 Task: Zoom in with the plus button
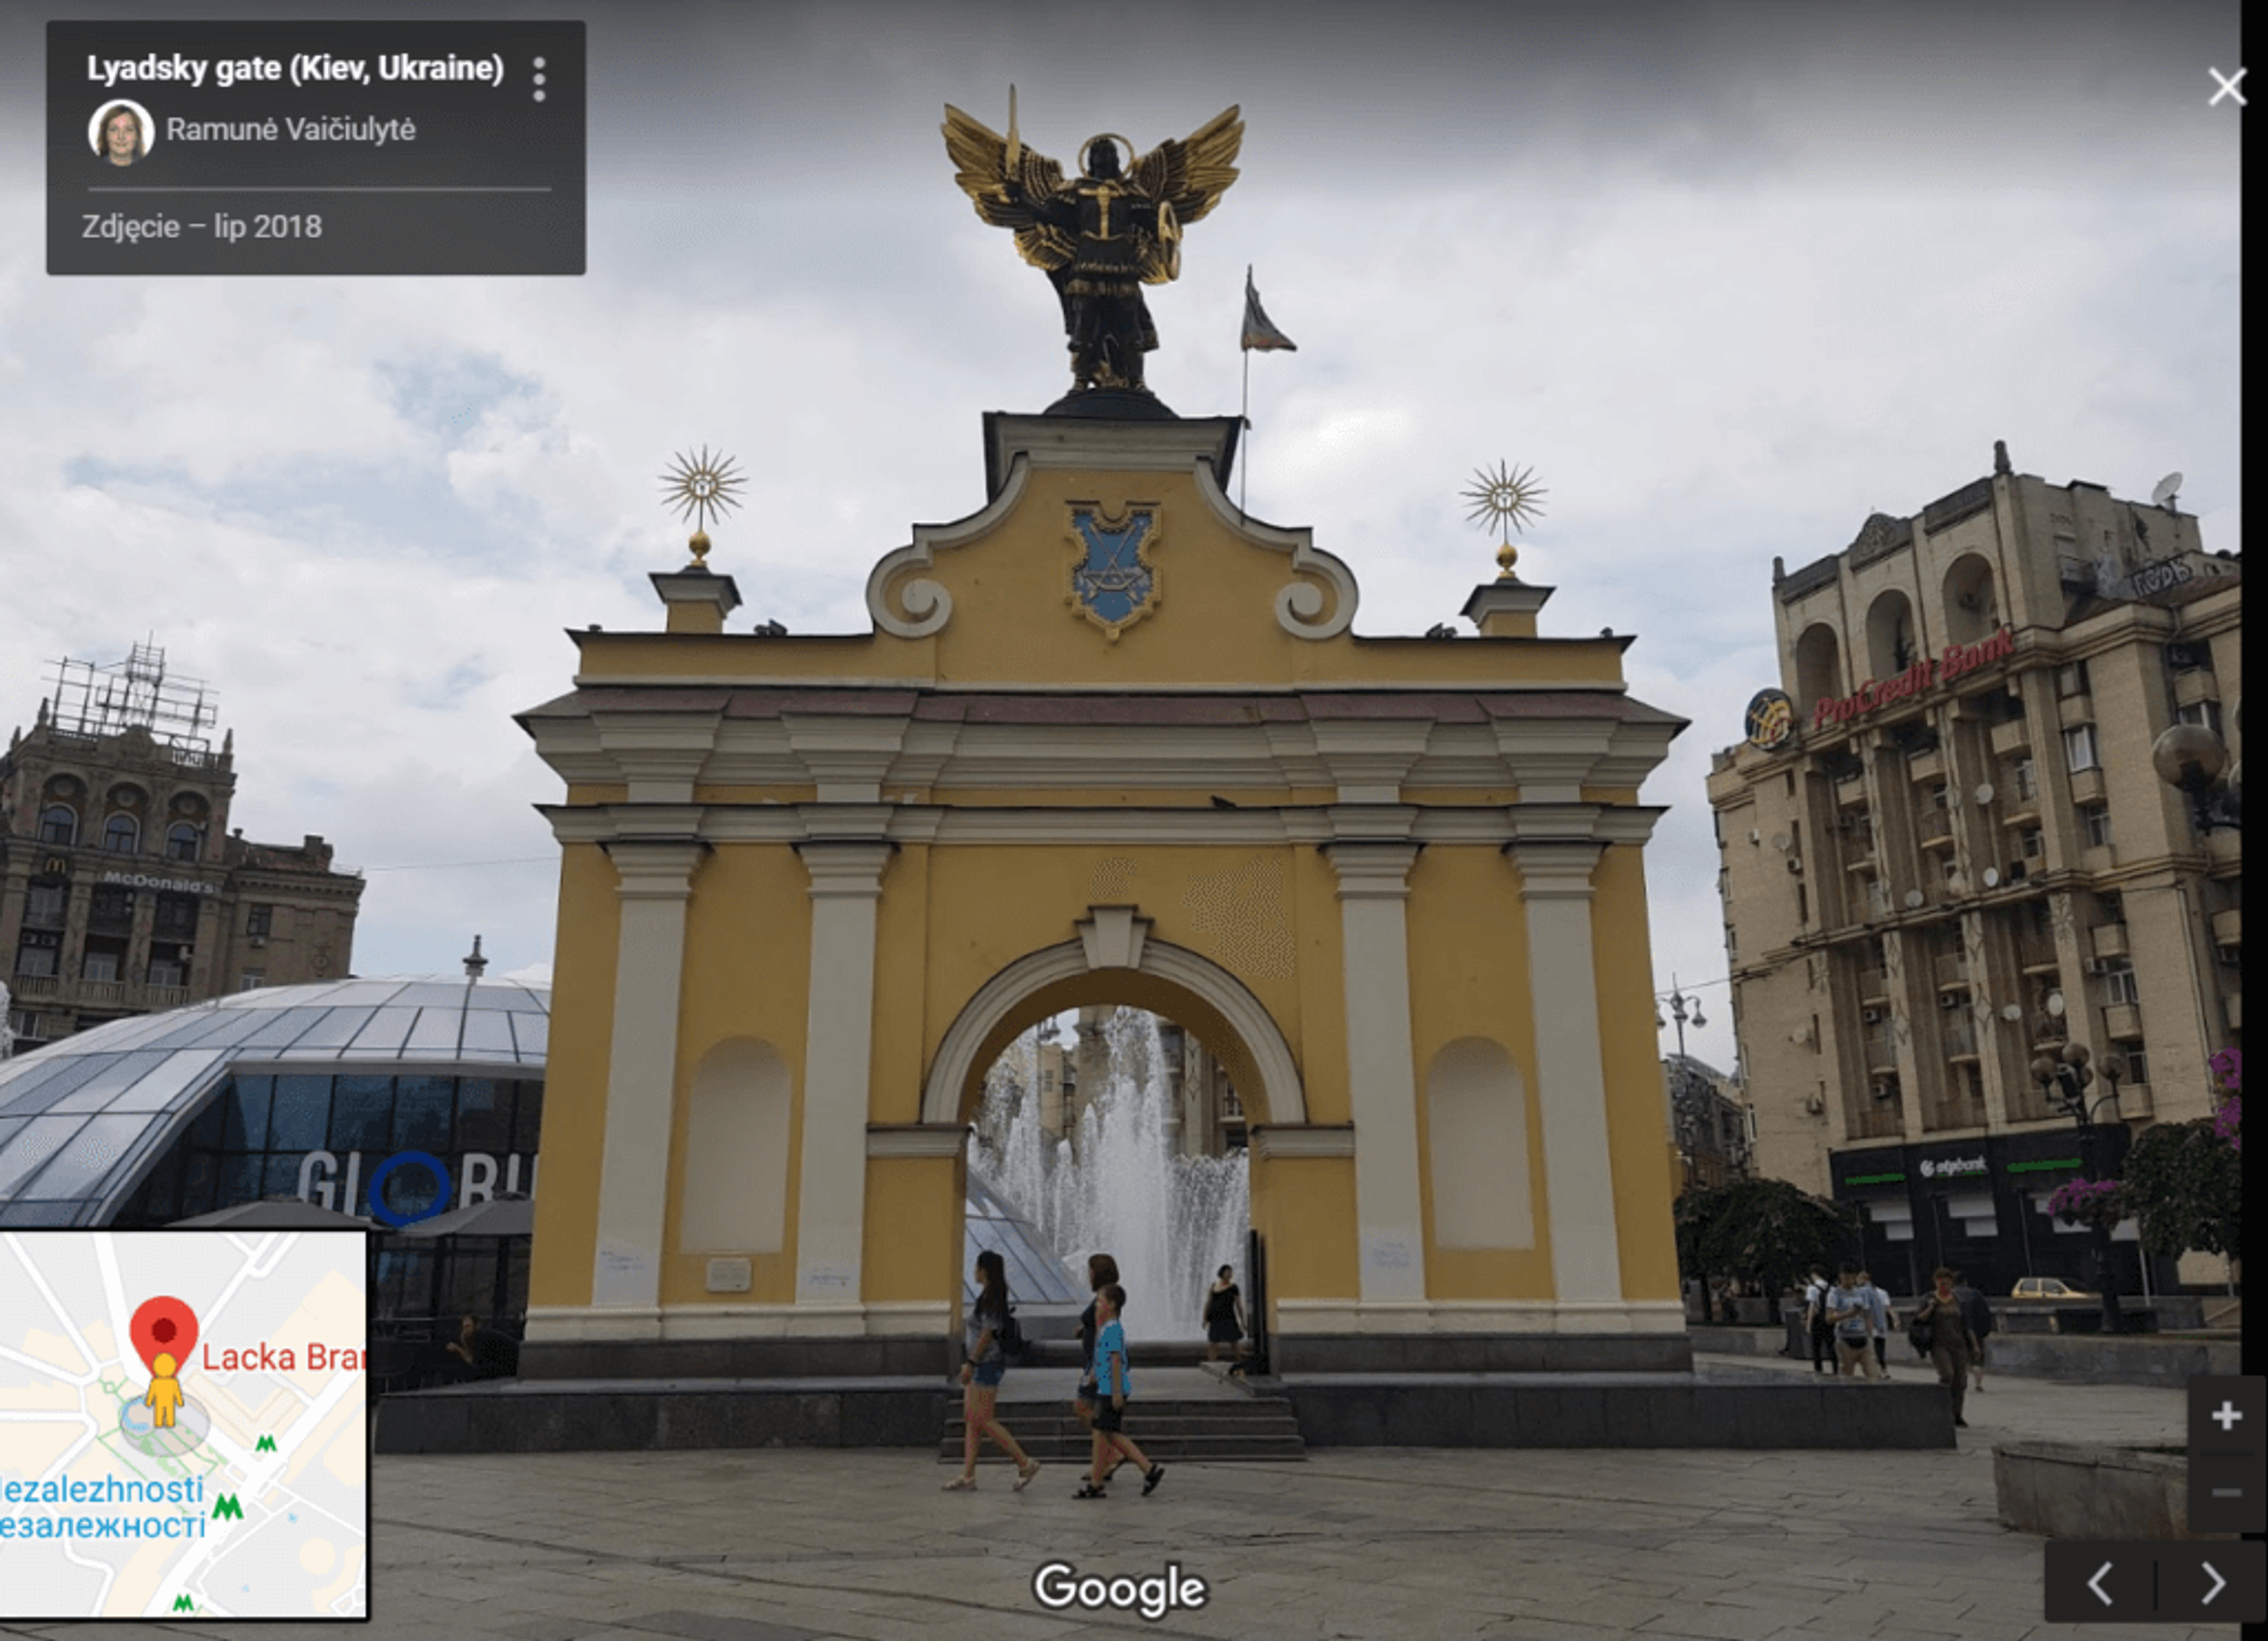2226,1415
